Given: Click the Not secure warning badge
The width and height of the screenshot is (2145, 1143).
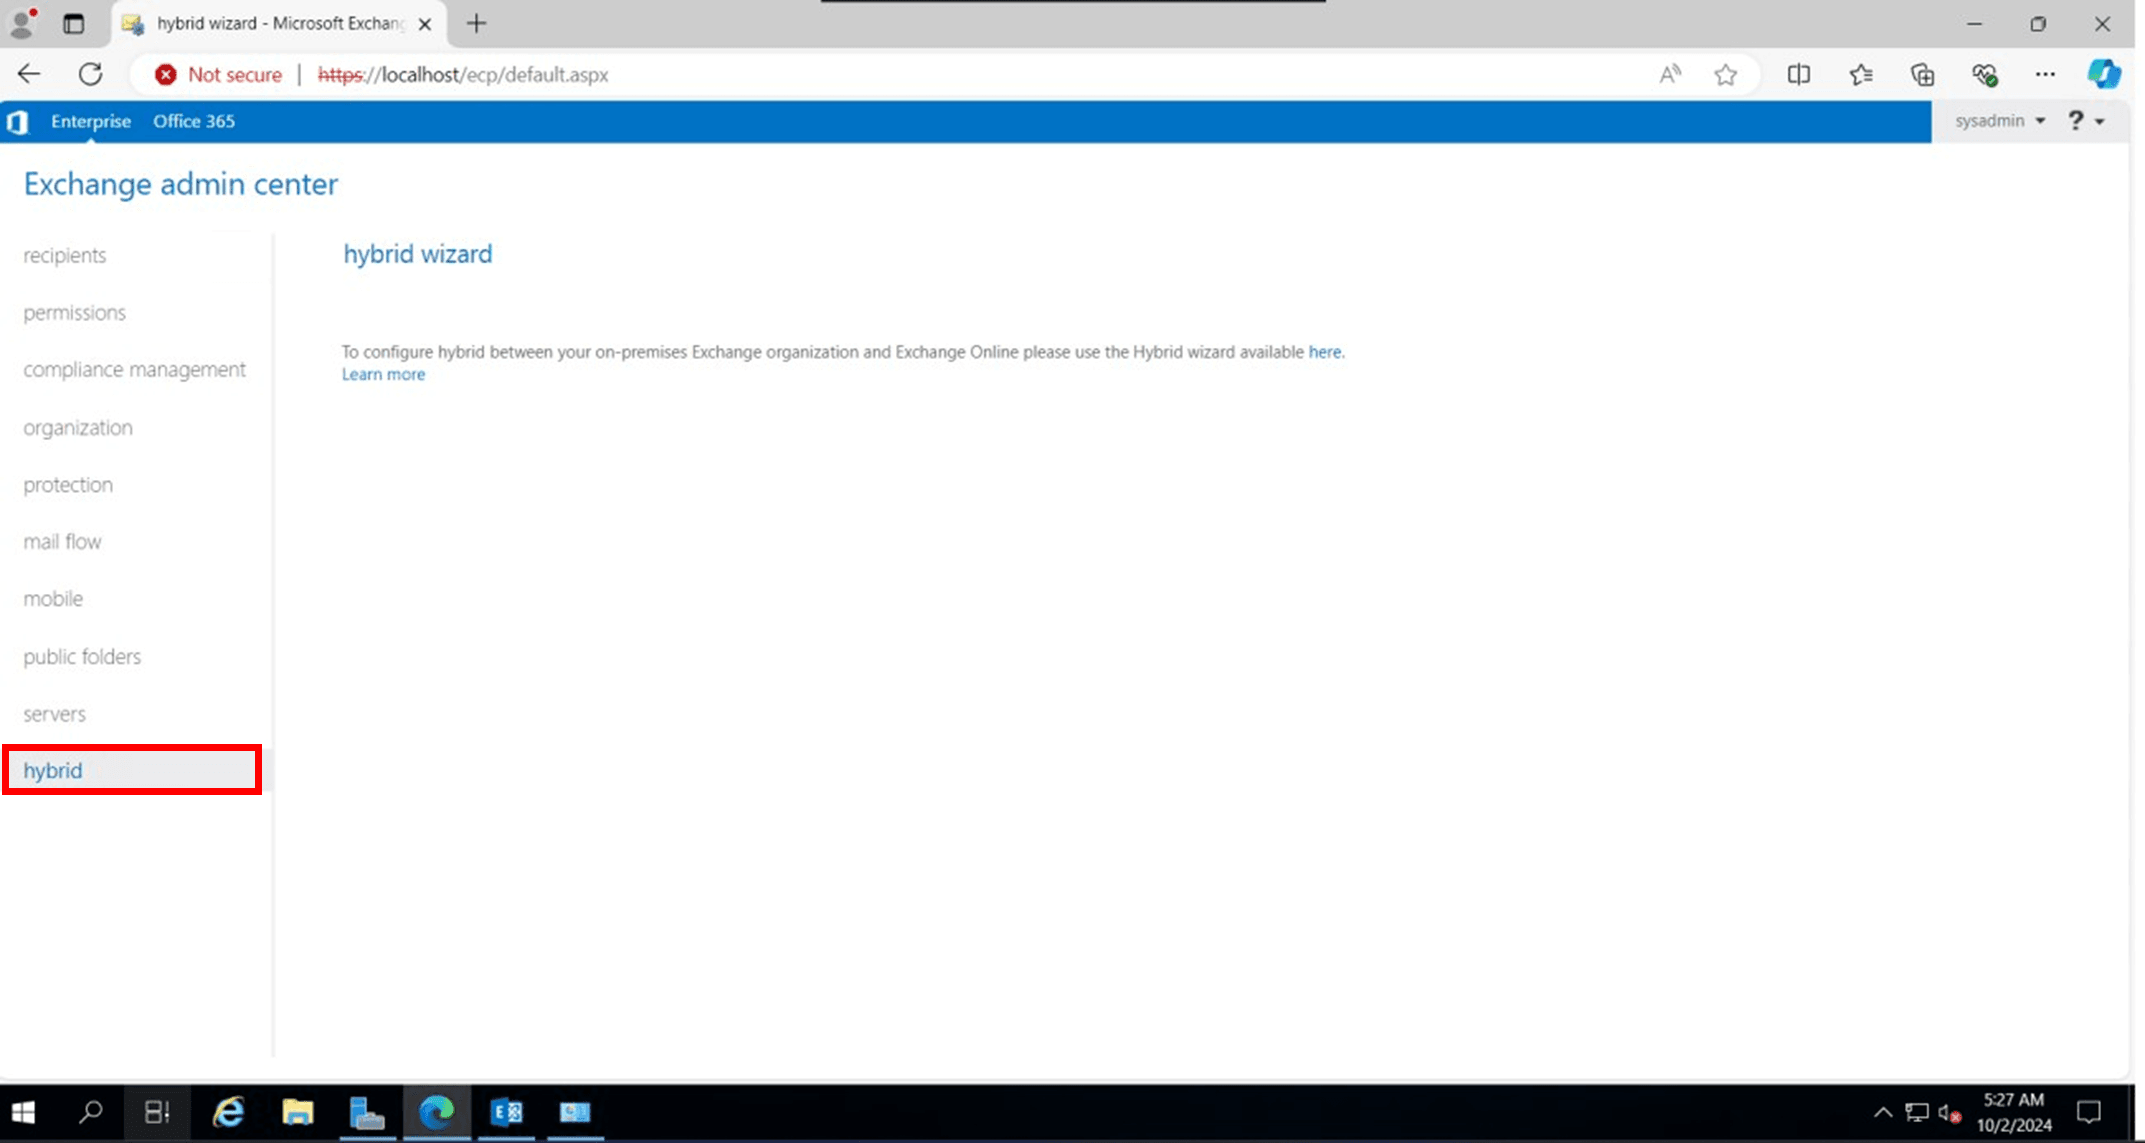Looking at the screenshot, I should point(219,74).
